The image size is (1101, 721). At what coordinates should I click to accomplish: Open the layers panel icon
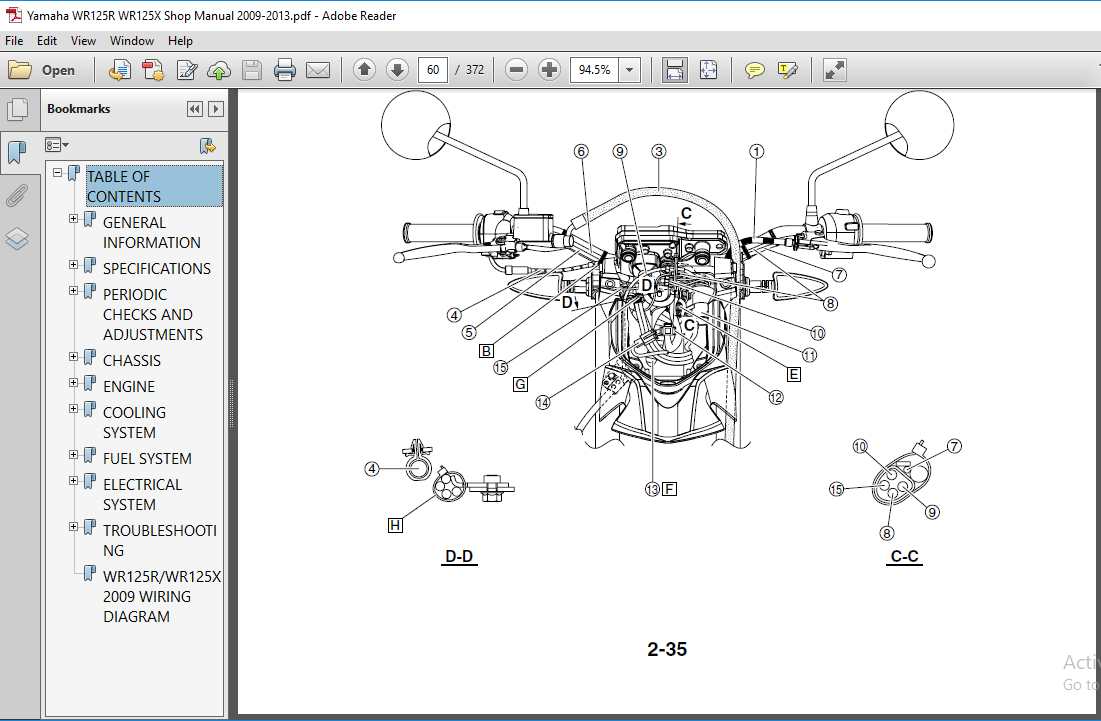coord(17,239)
